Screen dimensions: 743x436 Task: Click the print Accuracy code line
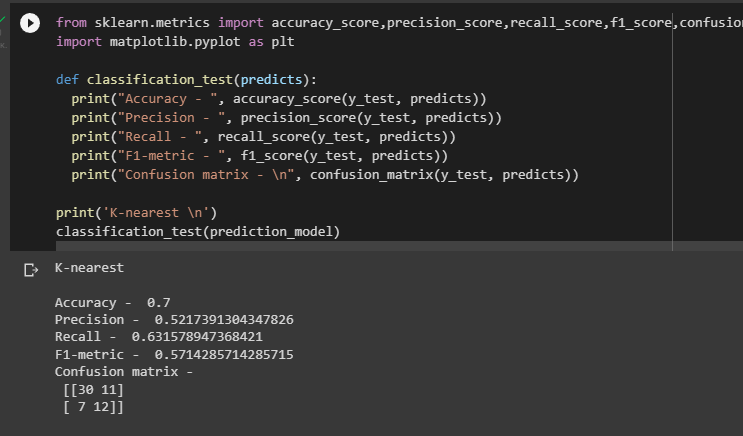point(279,99)
